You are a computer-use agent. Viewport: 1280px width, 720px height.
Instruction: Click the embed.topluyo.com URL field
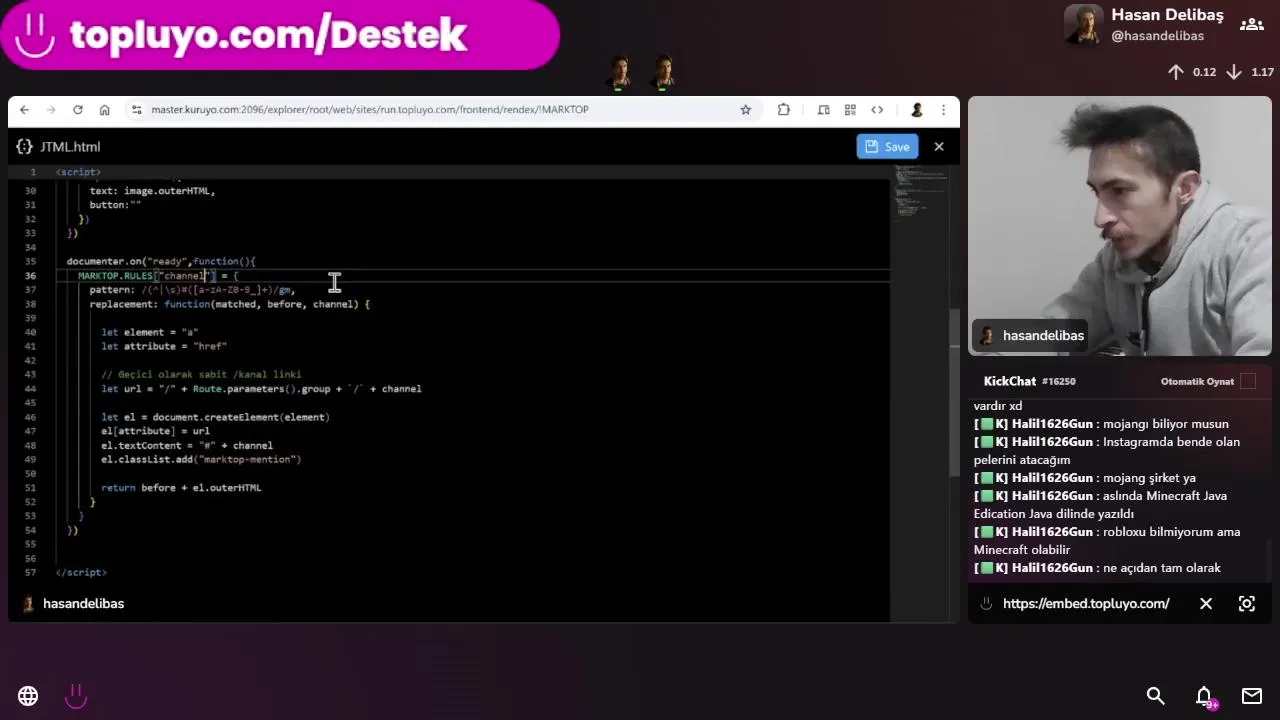click(x=1086, y=604)
